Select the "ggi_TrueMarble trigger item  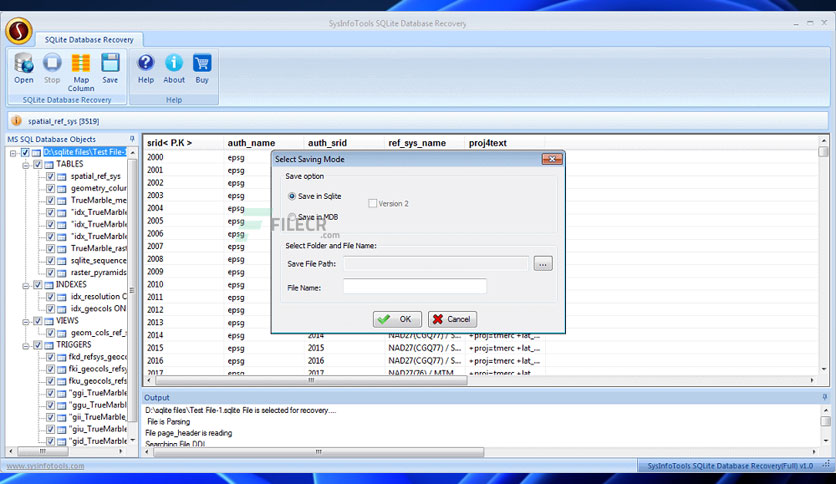(x=98, y=393)
